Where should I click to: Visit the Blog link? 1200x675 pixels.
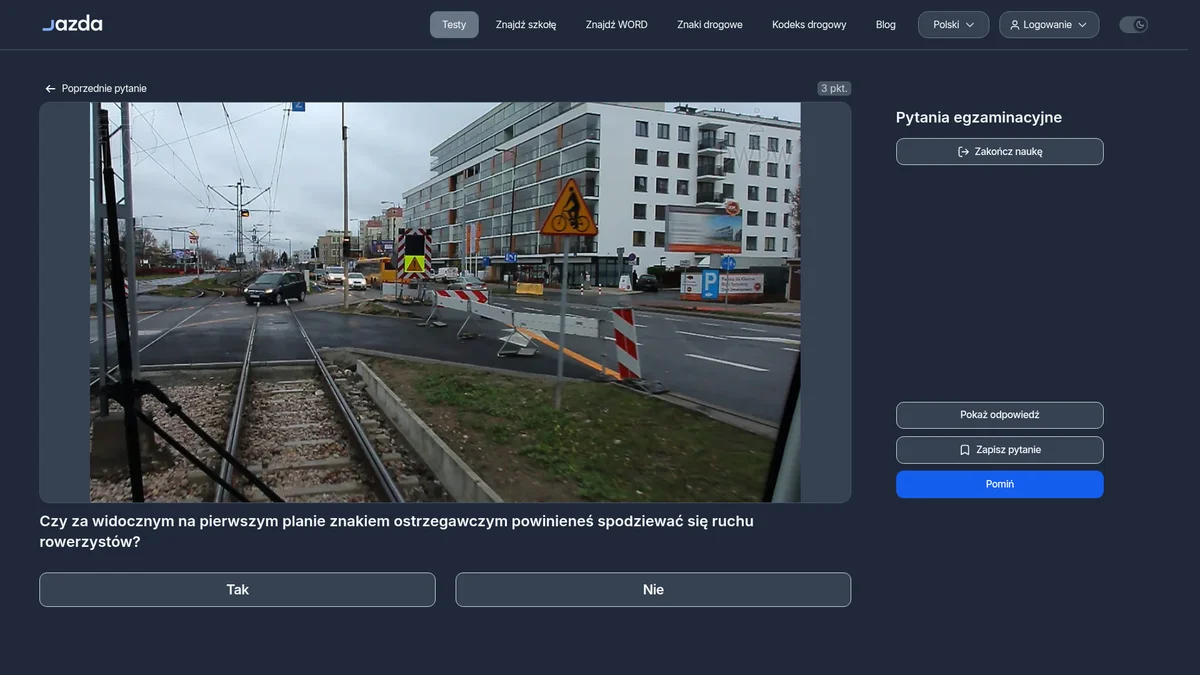click(886, 25)
